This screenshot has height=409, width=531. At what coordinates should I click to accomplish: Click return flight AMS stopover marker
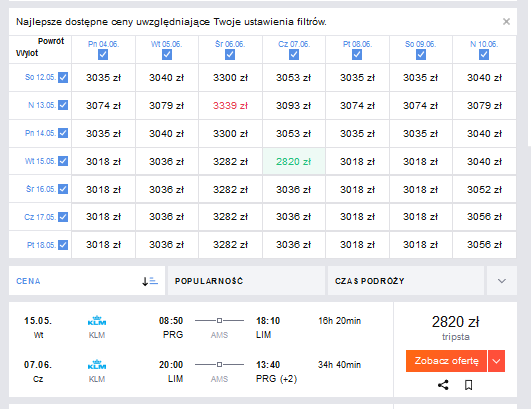pyautogui.click(x=219, y=364)
